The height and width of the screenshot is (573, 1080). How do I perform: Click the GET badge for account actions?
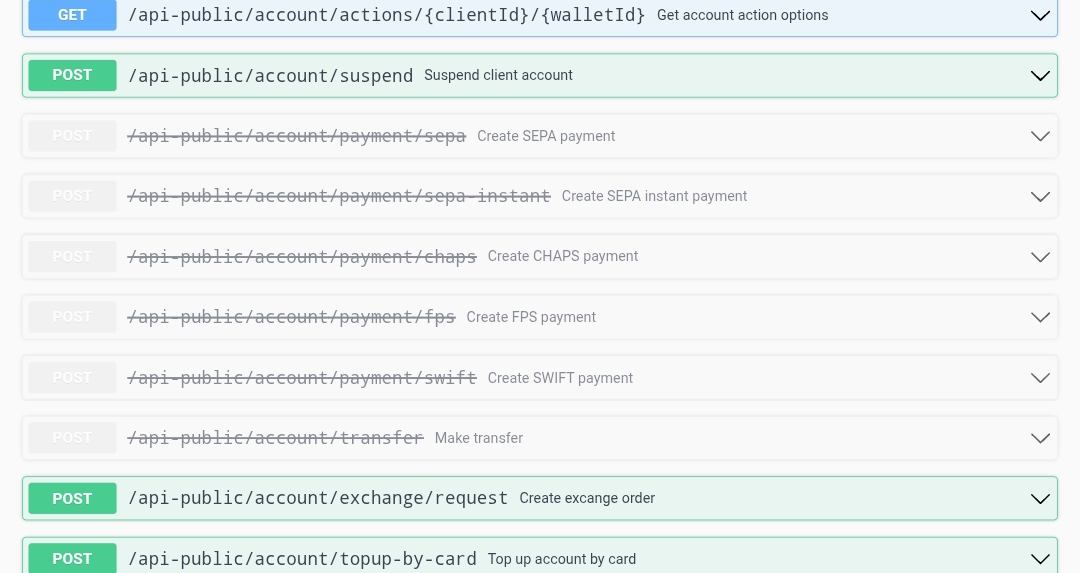(x=72, y=15)
